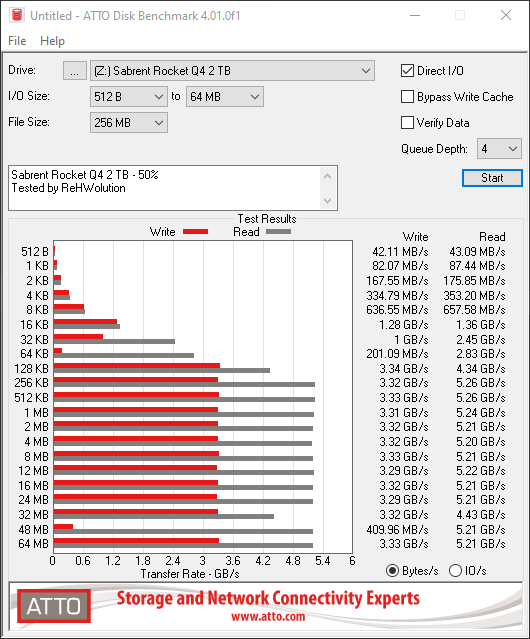Click the description box scroll down arrow
This screenshot has width=530, height=639.
[x=328, y=201]
